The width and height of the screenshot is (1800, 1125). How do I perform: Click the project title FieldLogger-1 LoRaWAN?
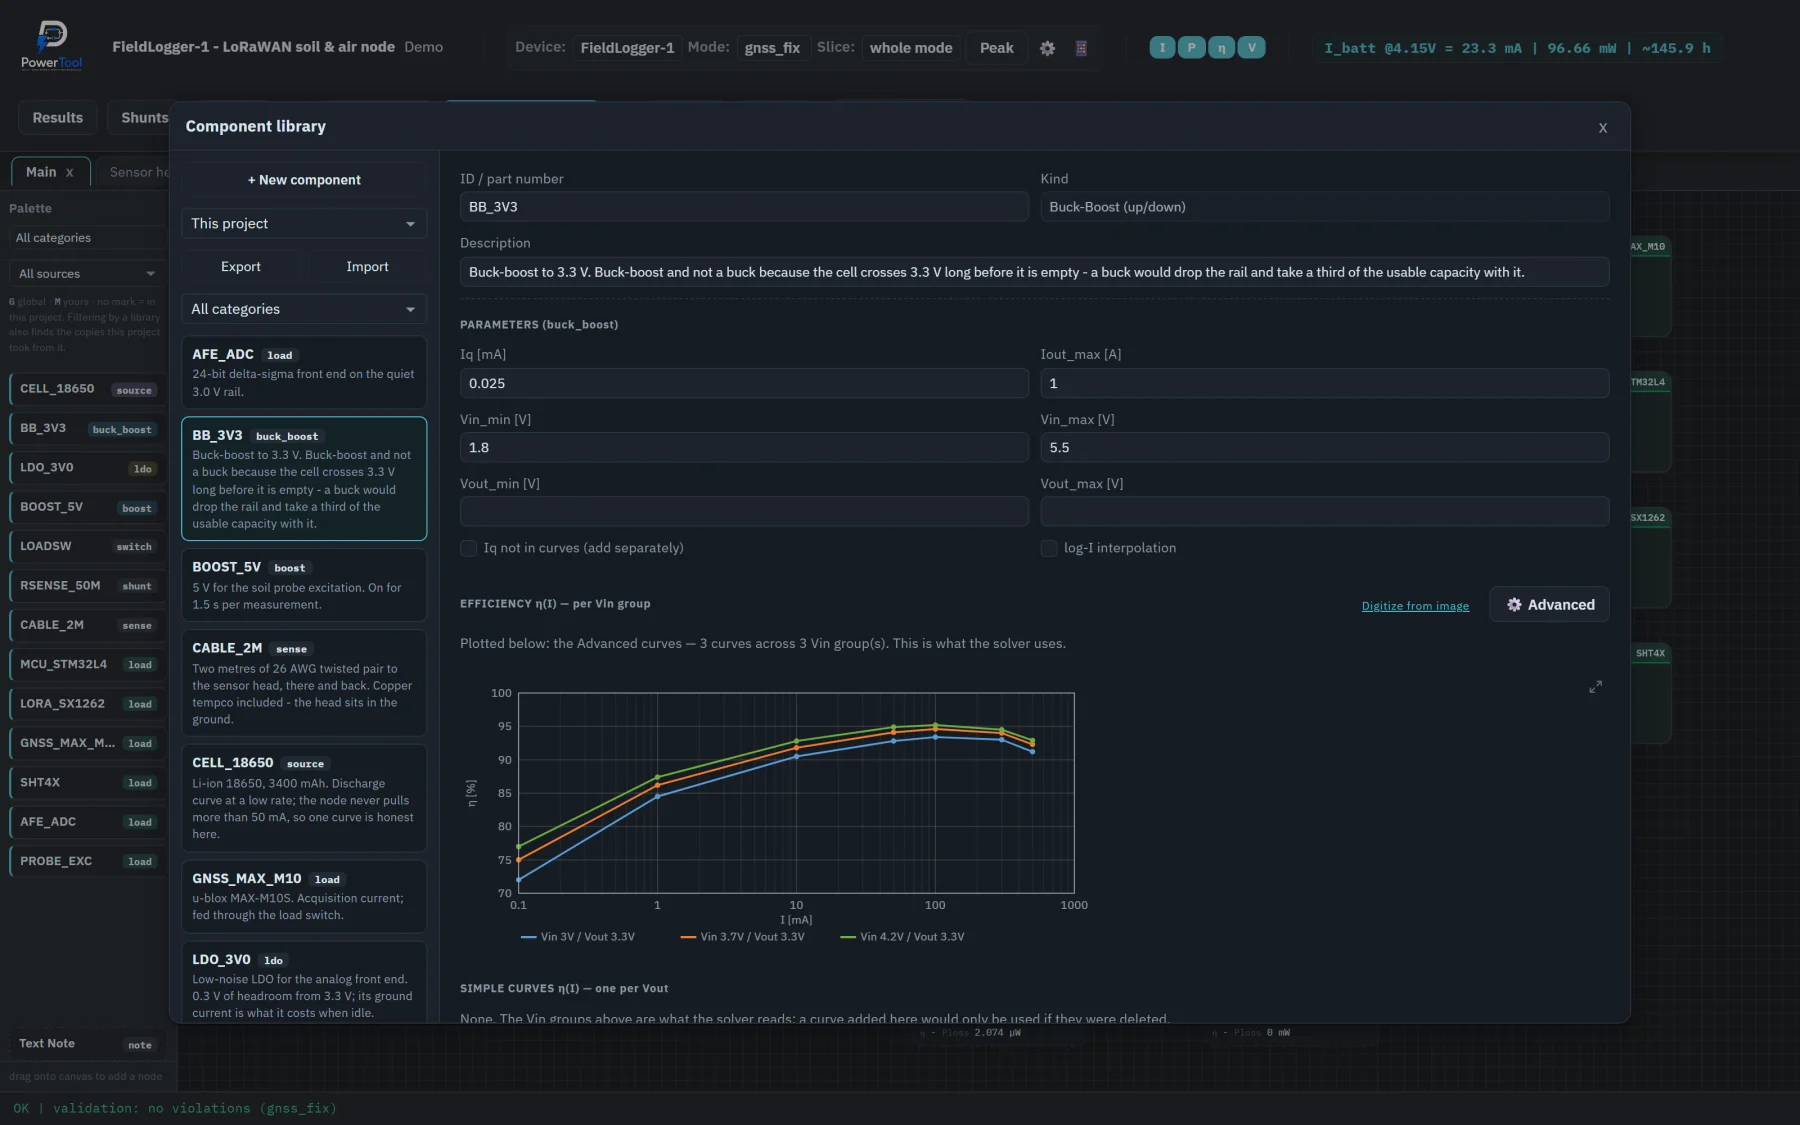253,47
